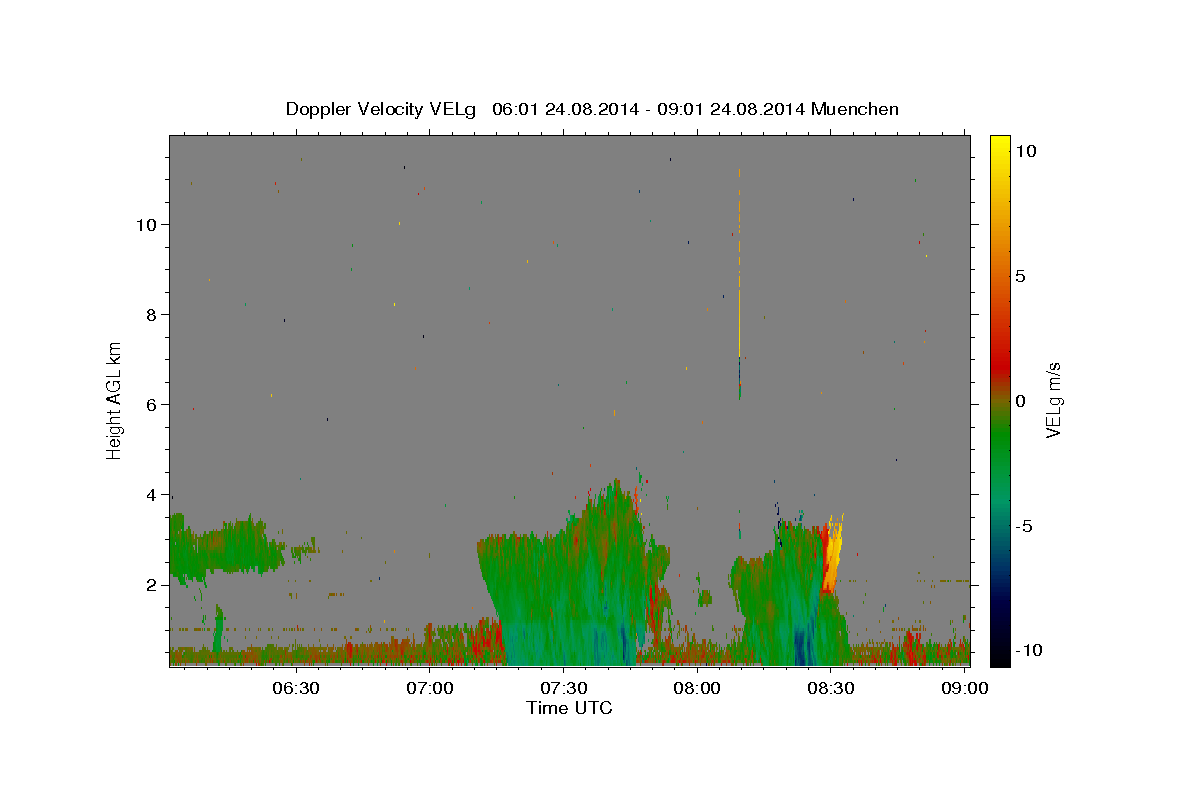Click the 09:00 time tick label
The height and width of the screenshot is (800, 1200).
coord(963,688)
